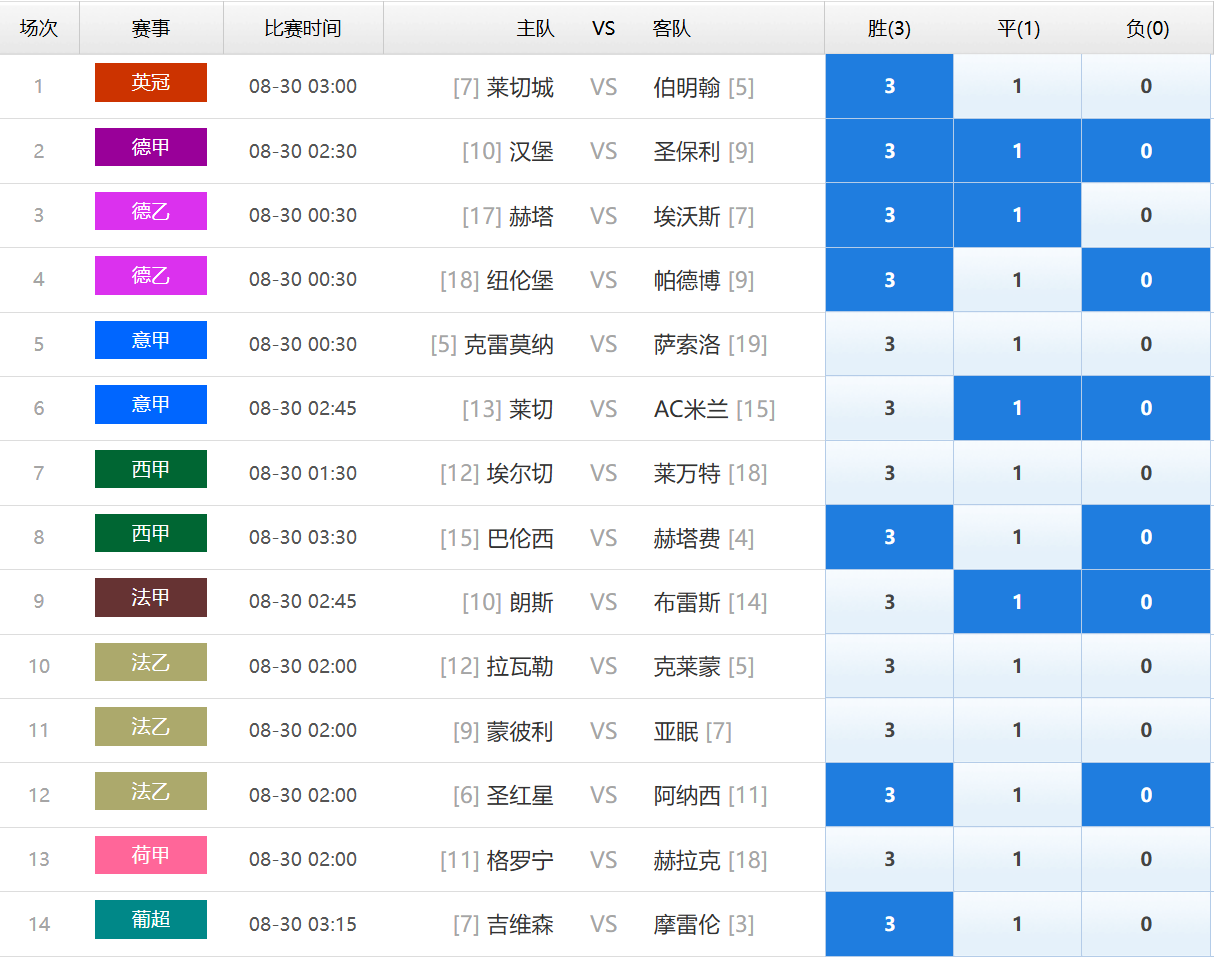The height and width of the screenshot is (958, 1214).
Task: Toggle win (3) for match 1 莱切城 vs 伯明翰
Action: coord(889,86)
